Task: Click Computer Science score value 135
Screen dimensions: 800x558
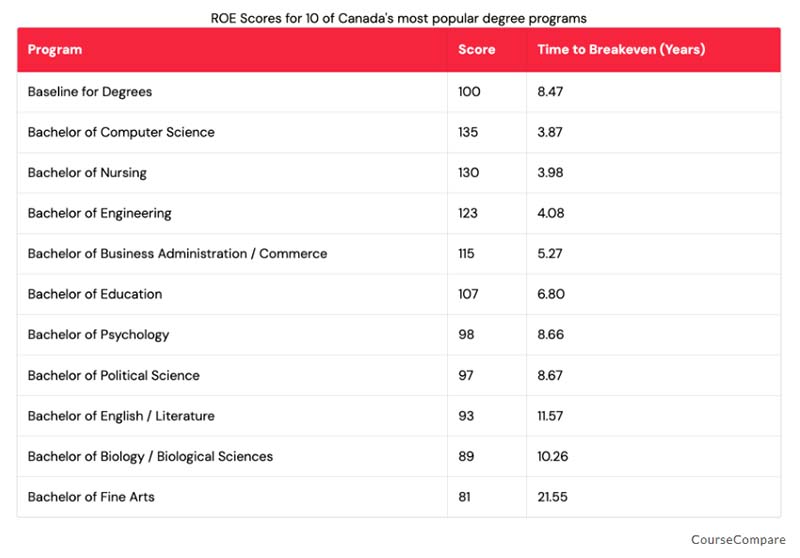Action: tap(468, 132)
